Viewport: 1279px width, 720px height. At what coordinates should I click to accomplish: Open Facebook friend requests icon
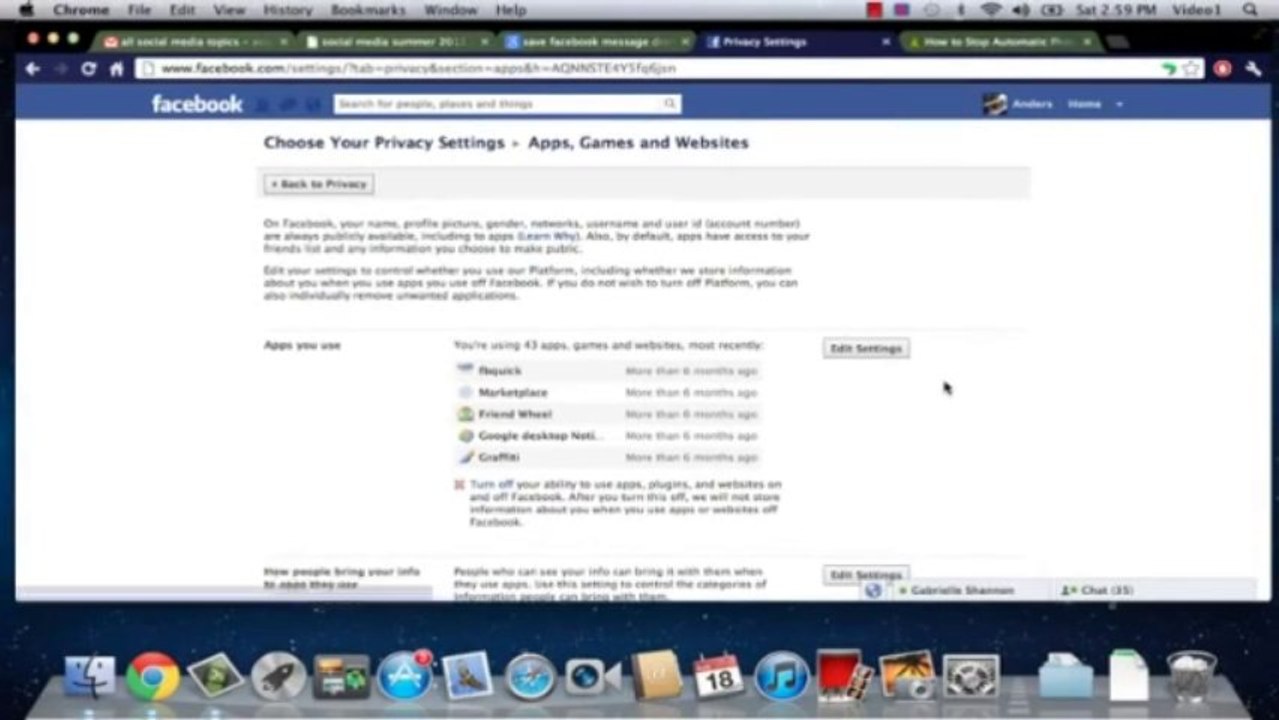(x=262, y=104)
